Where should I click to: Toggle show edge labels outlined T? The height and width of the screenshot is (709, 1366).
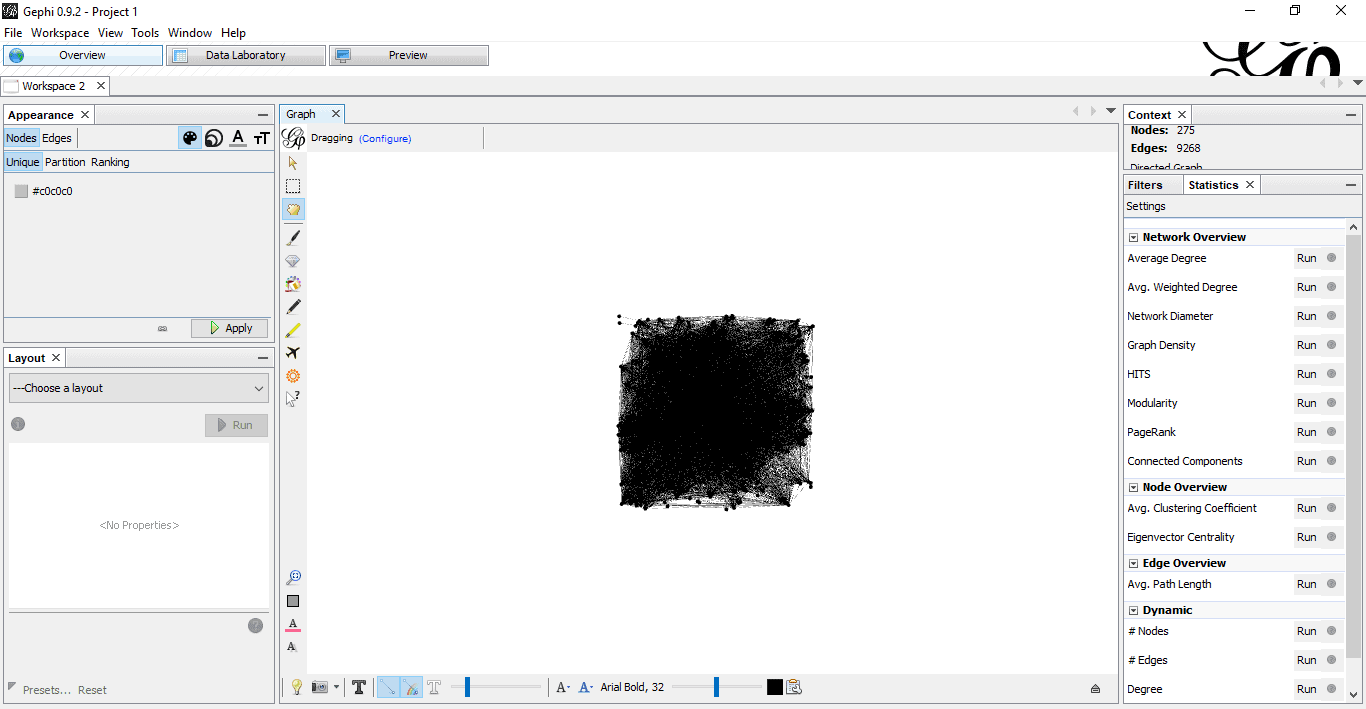point(434,687)
